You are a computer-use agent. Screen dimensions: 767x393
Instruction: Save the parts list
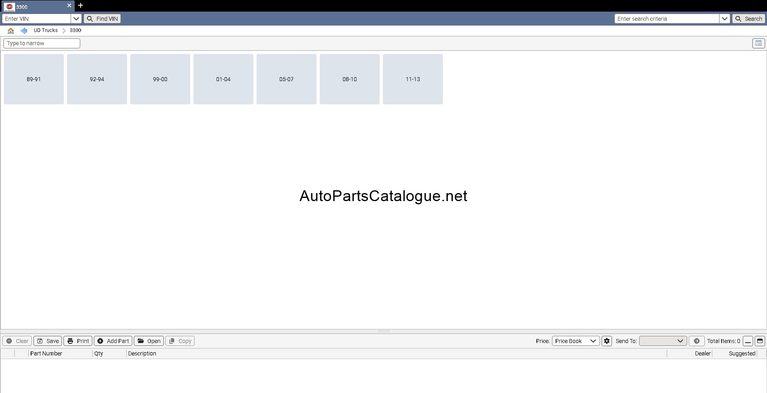(x=47, y=341)
